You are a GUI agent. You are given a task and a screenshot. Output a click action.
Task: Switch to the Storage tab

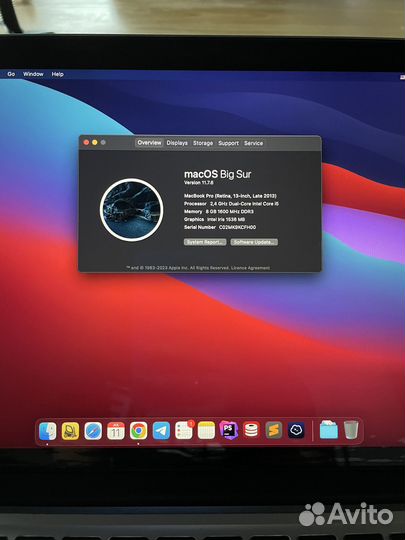tap(203, 143)
